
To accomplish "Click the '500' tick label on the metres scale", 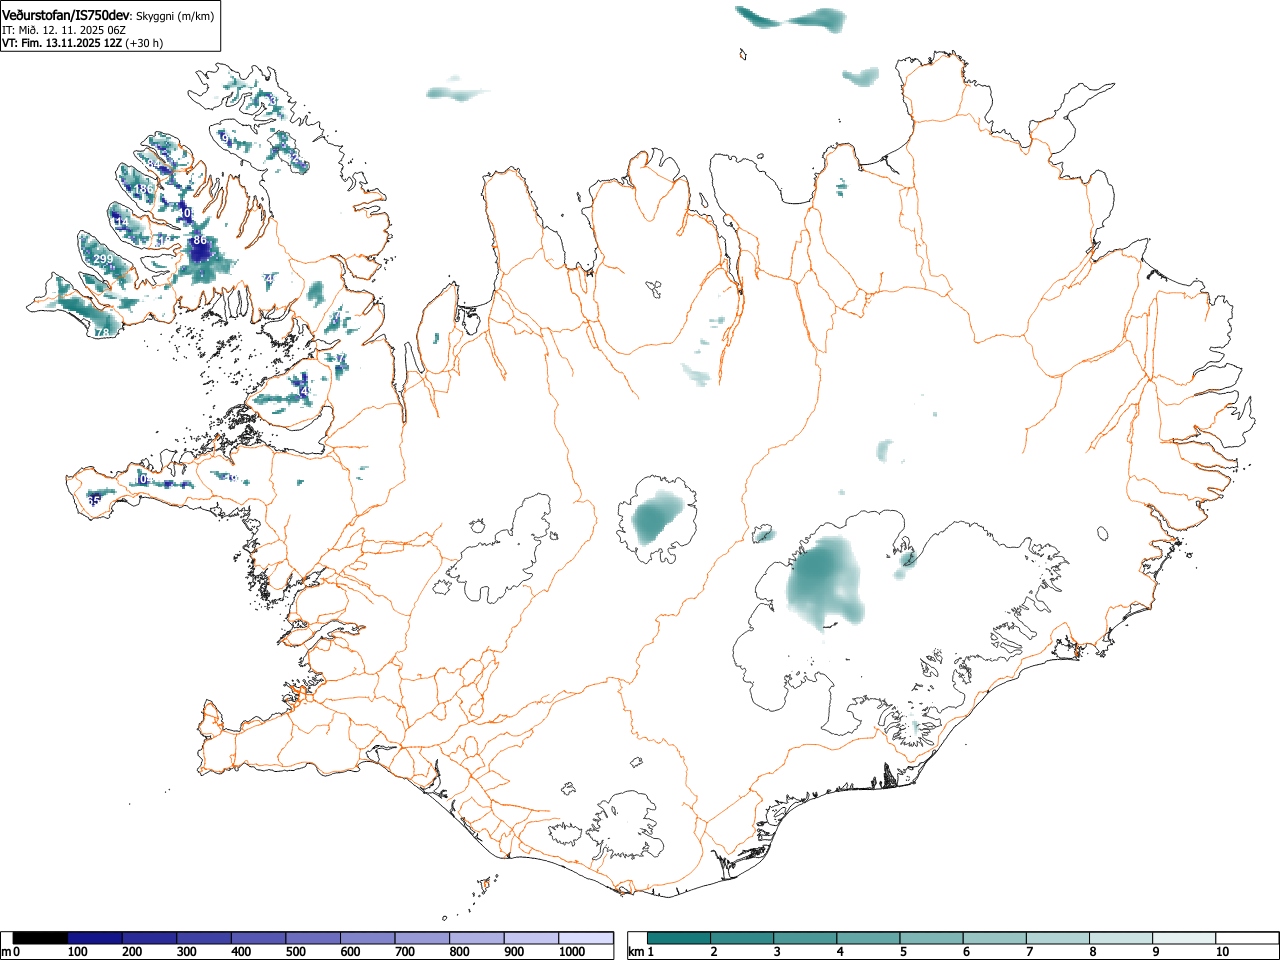I will pyautogui.click(x=296, y=953).
